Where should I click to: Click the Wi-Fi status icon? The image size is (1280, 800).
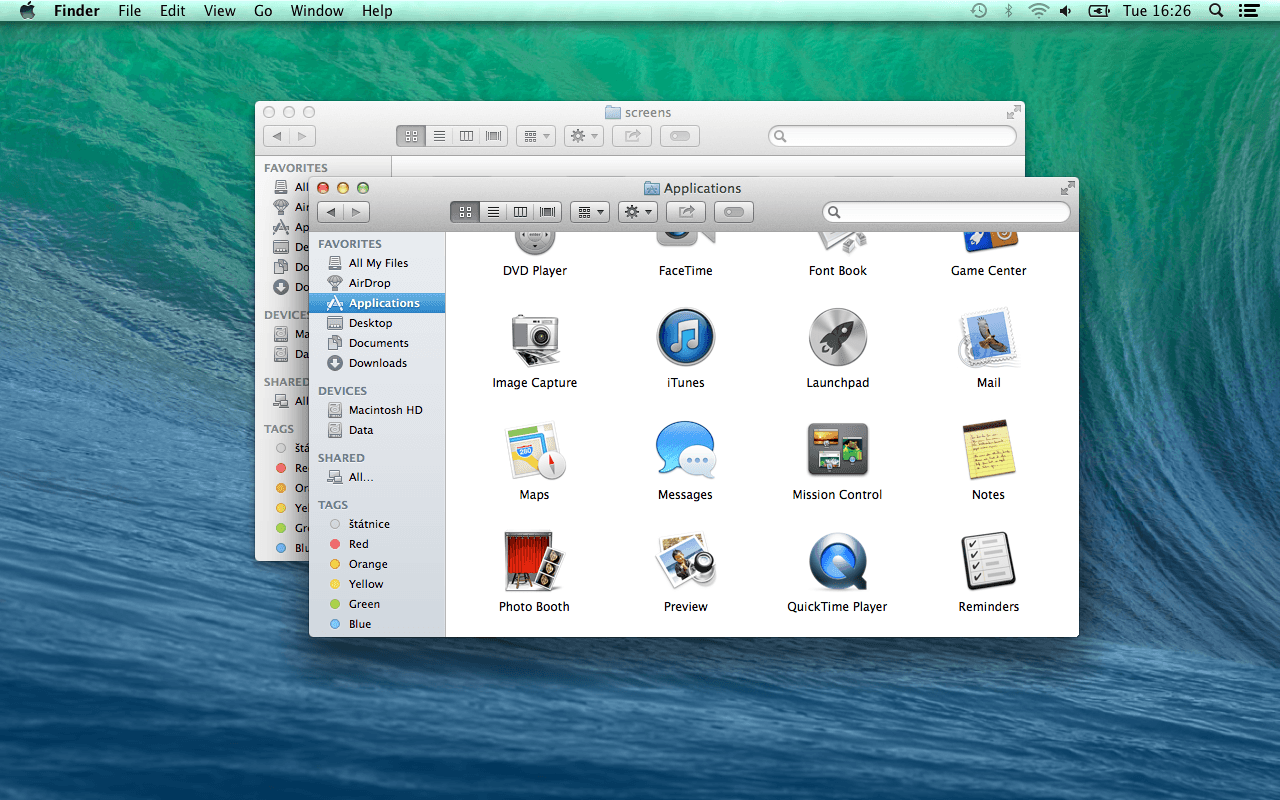coord(1039,11)
